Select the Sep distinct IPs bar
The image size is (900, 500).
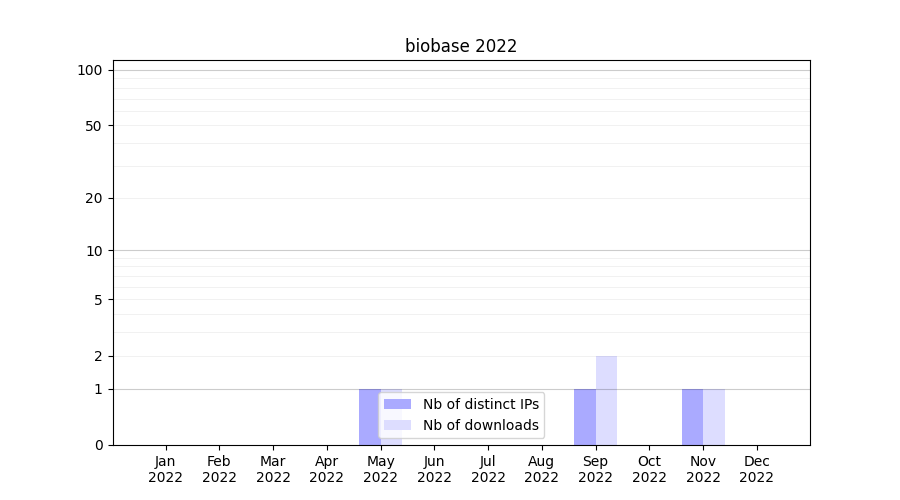584,416
